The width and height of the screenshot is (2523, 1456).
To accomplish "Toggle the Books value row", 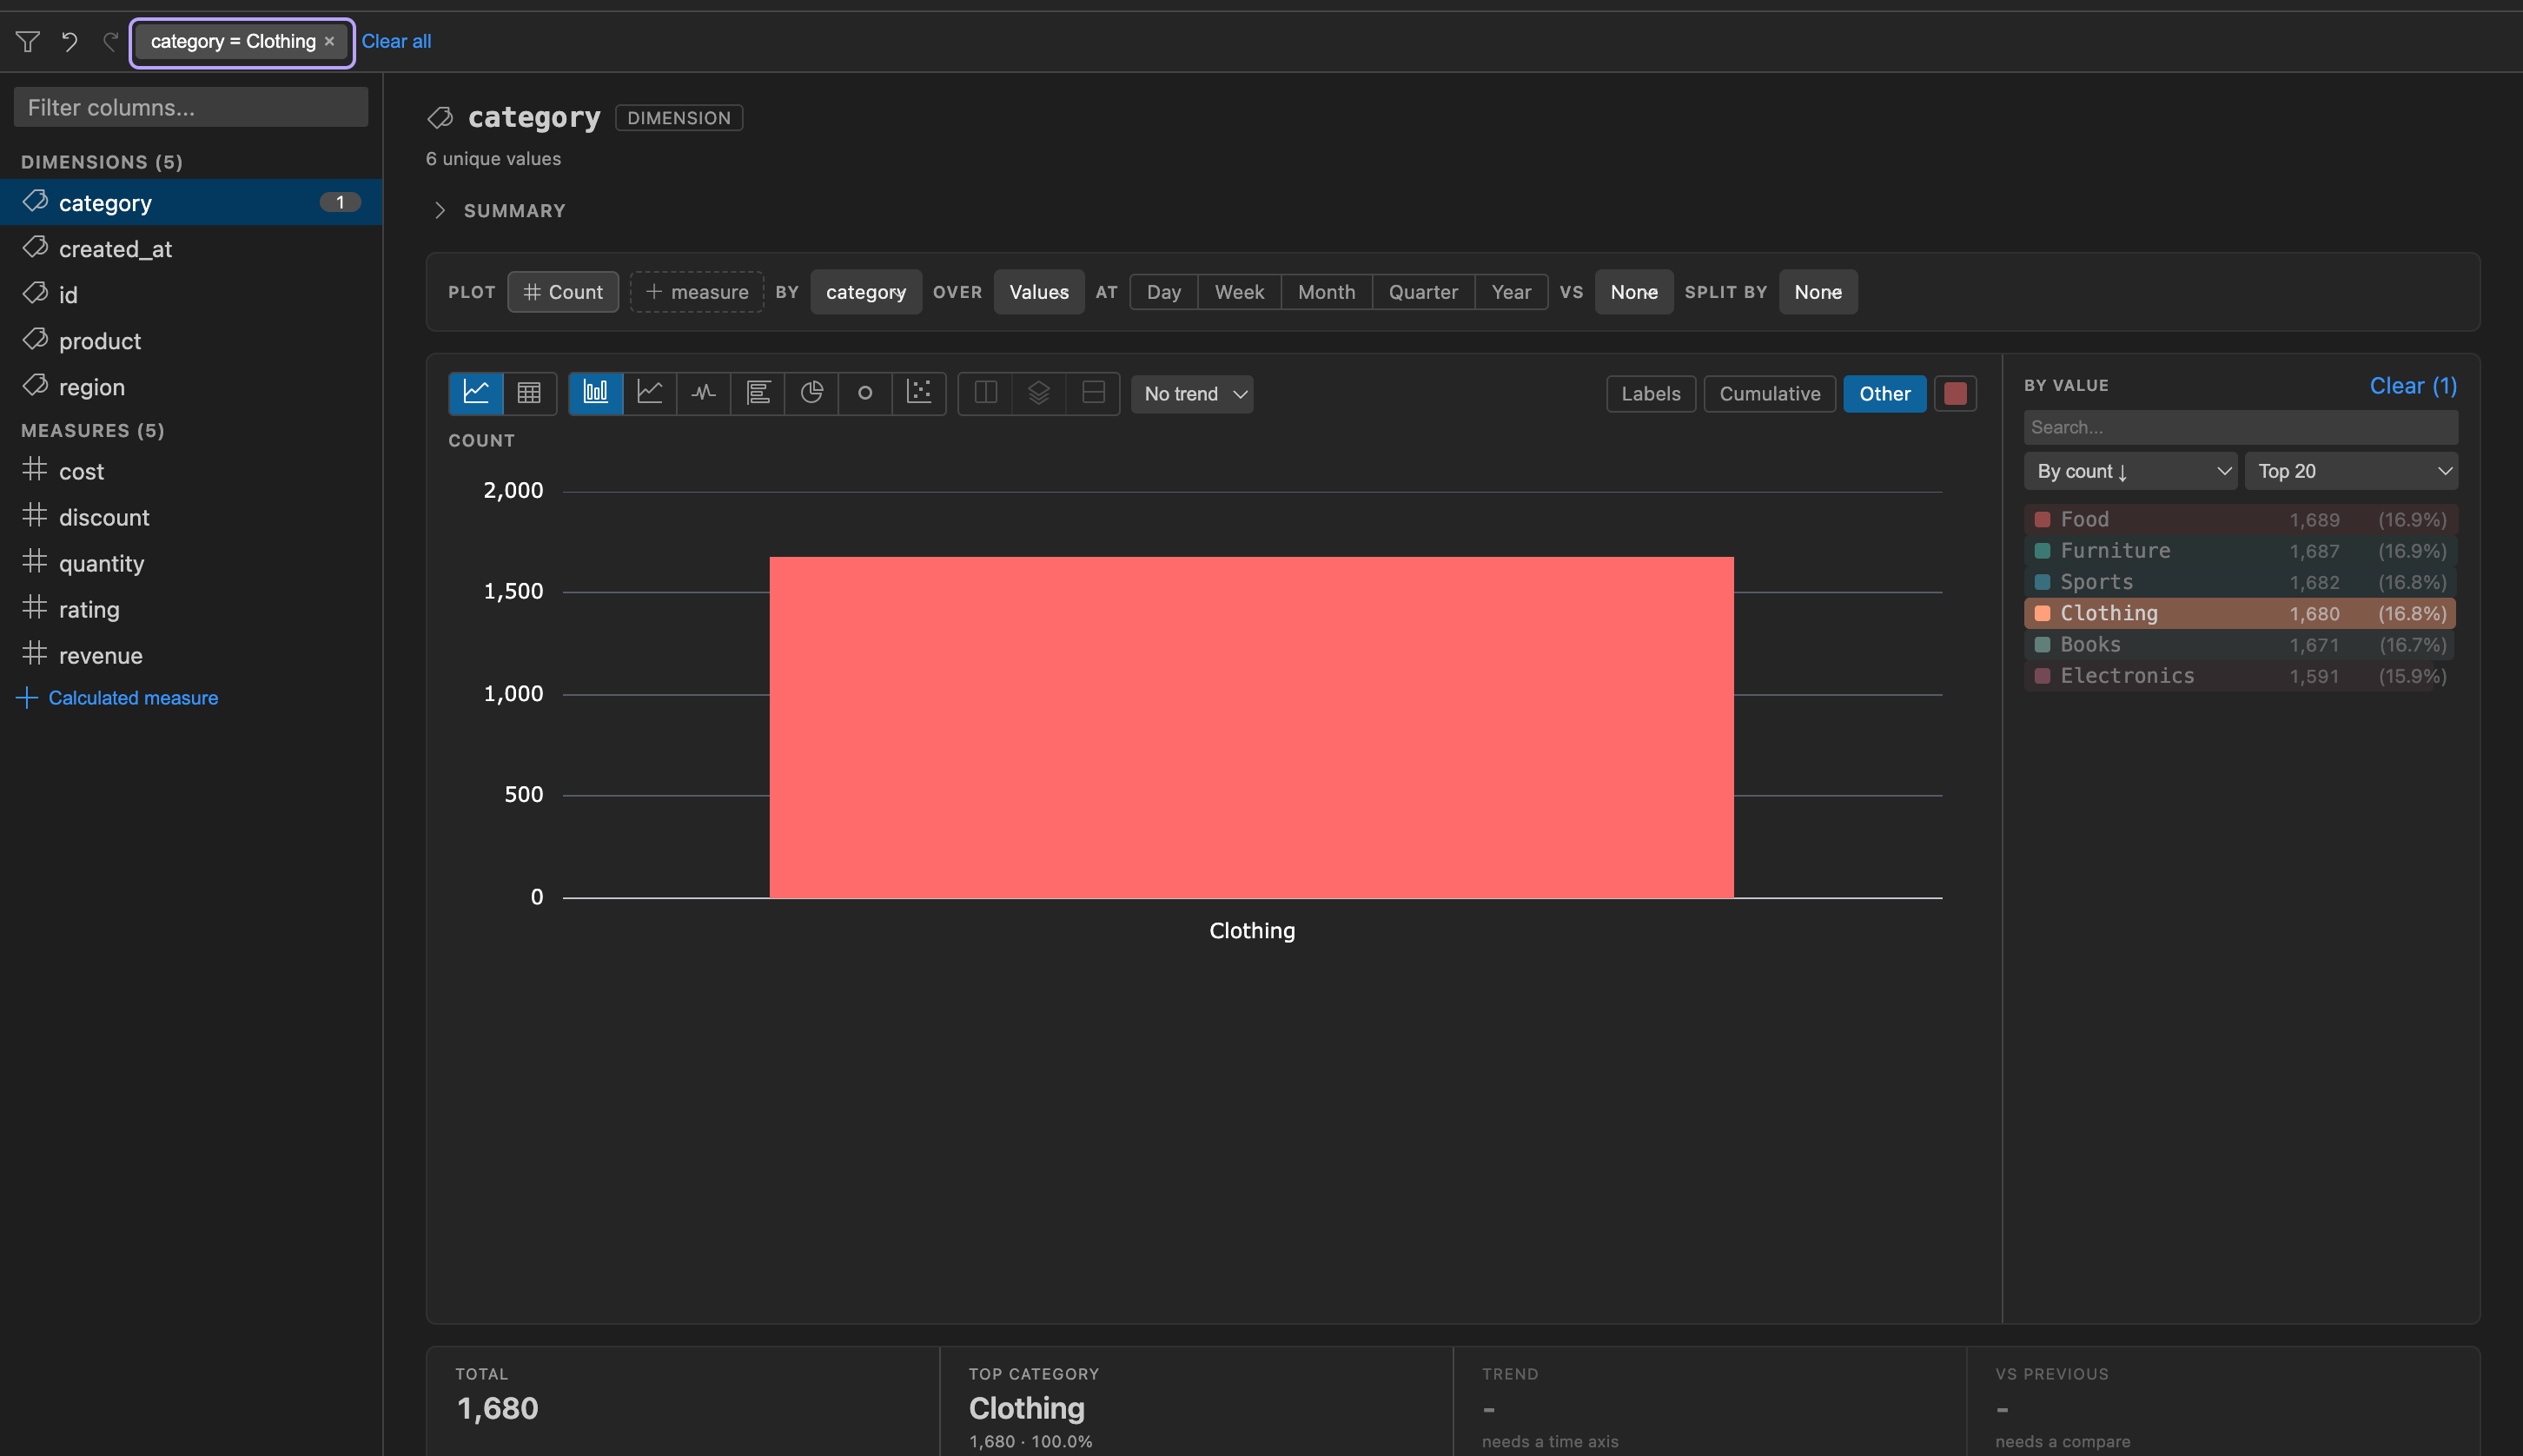I will click(2240, 645).
